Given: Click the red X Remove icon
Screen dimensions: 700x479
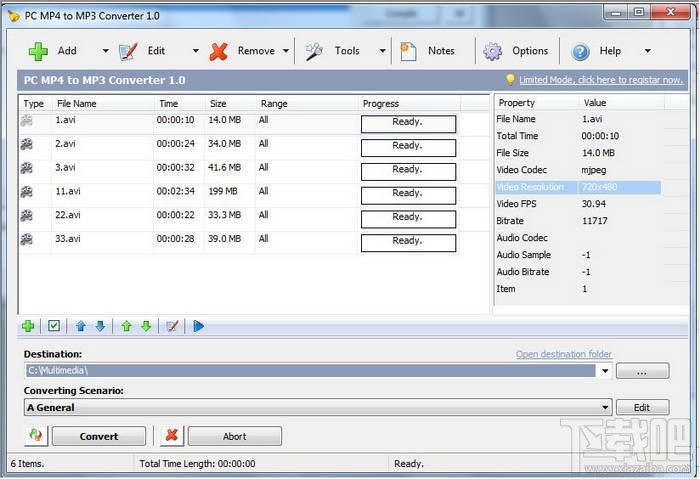Looking at the screenshot, I should (x=218, y=52).
